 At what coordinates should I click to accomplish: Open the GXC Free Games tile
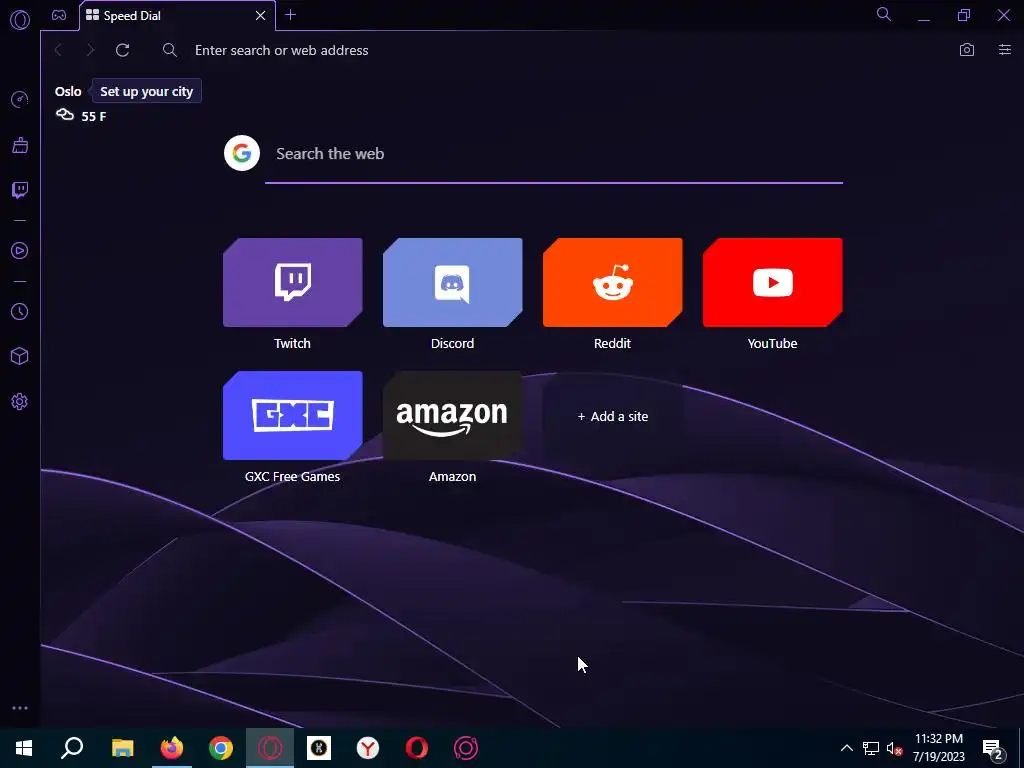(x=293, y=415)
